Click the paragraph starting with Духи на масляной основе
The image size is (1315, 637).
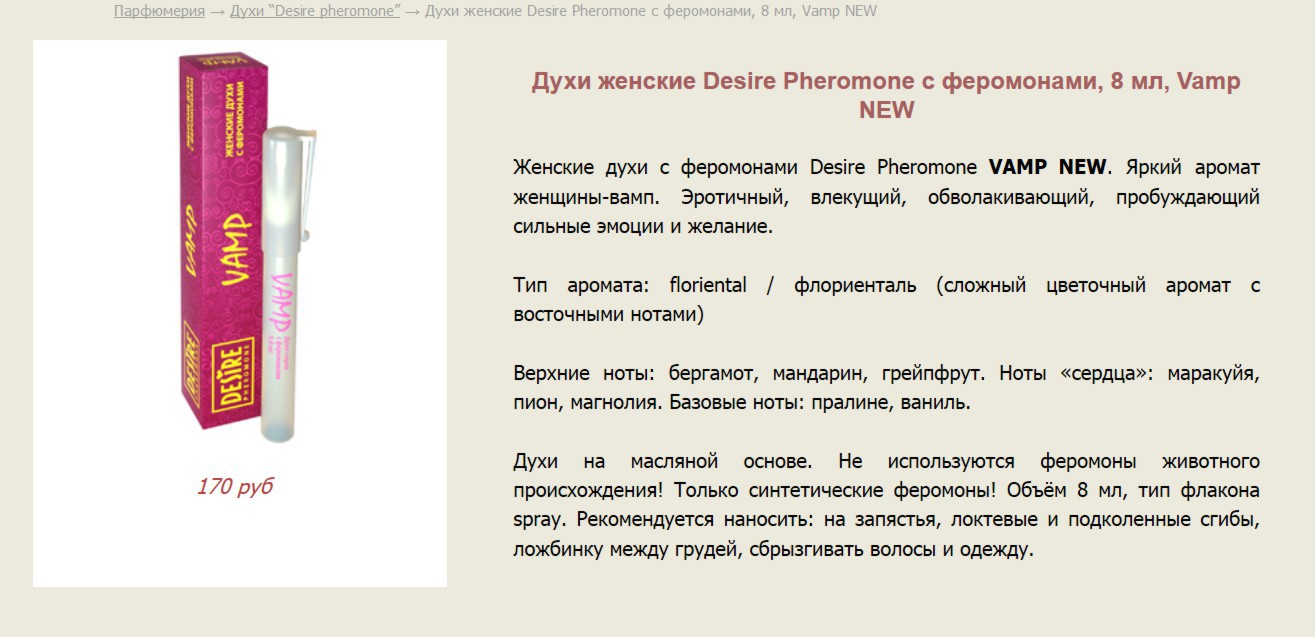pos(886,505)
